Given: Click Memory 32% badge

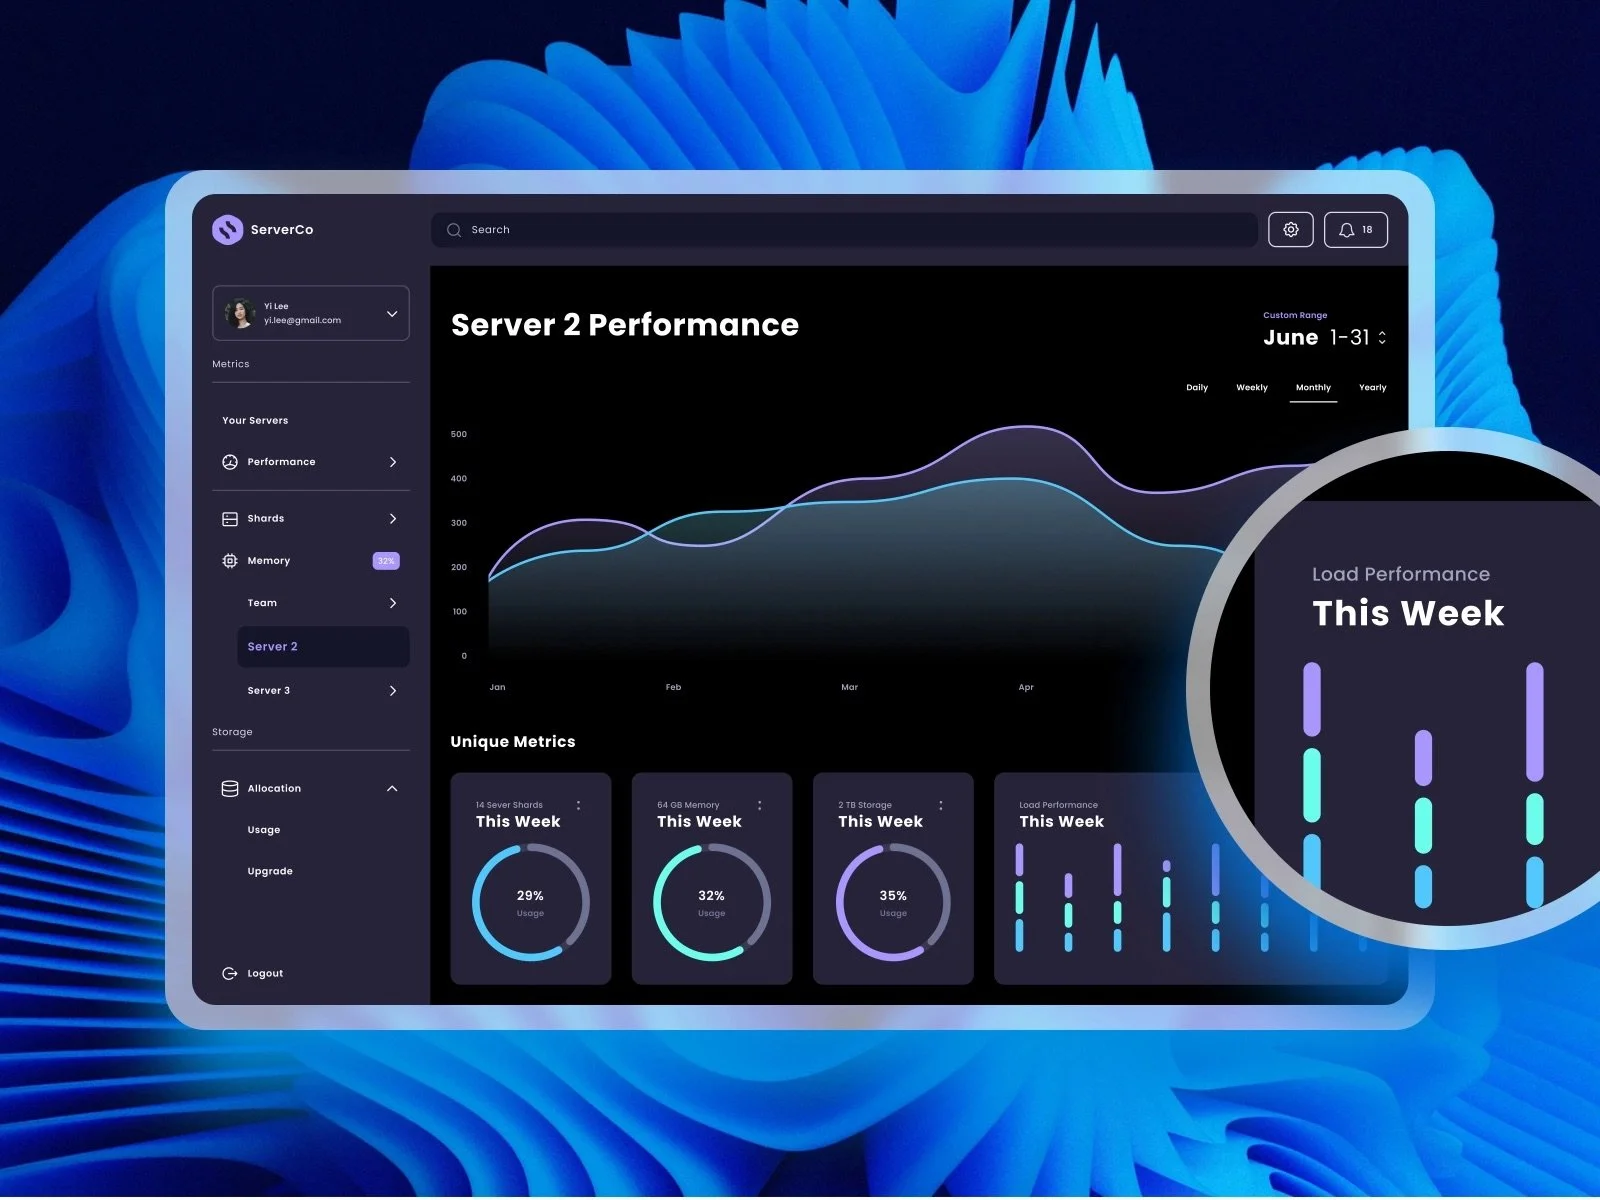Looking at the screenshot, I should pyautogui.click(x=386, y=561).
